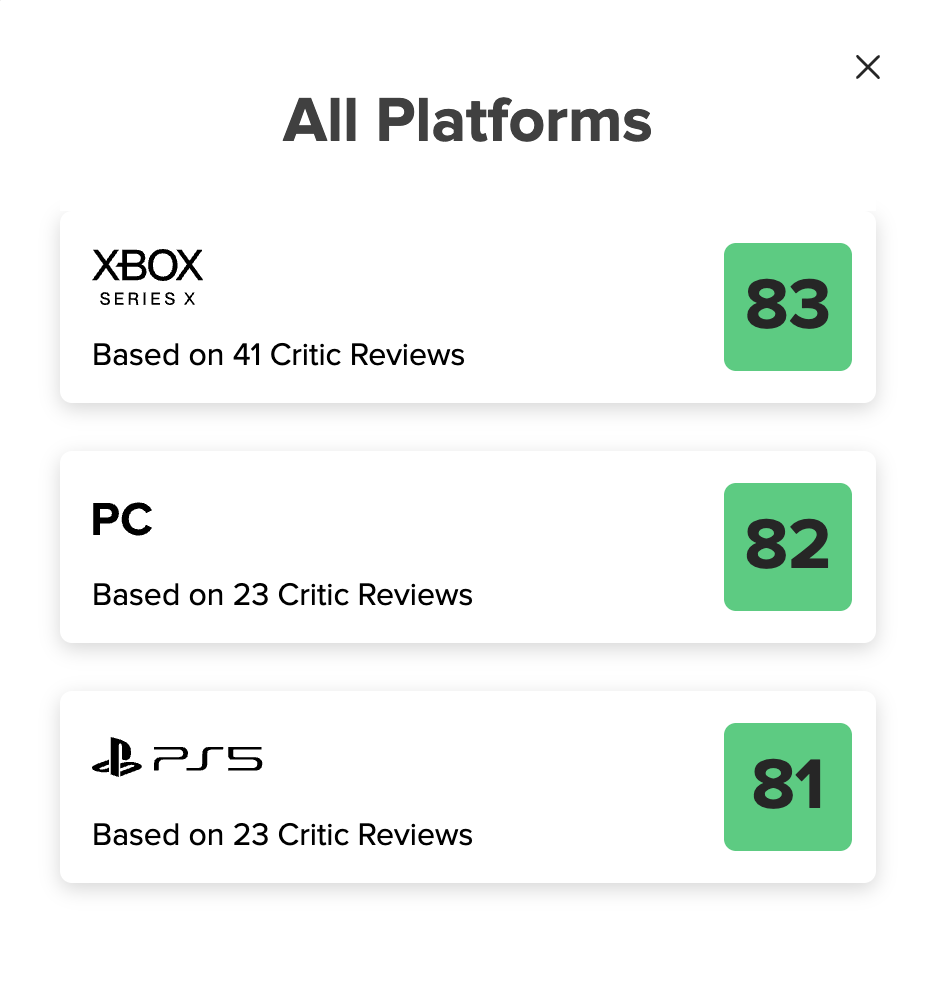930x986 pixels.
Task: Click the number 23 in PC review count
Action: point(251,595)
